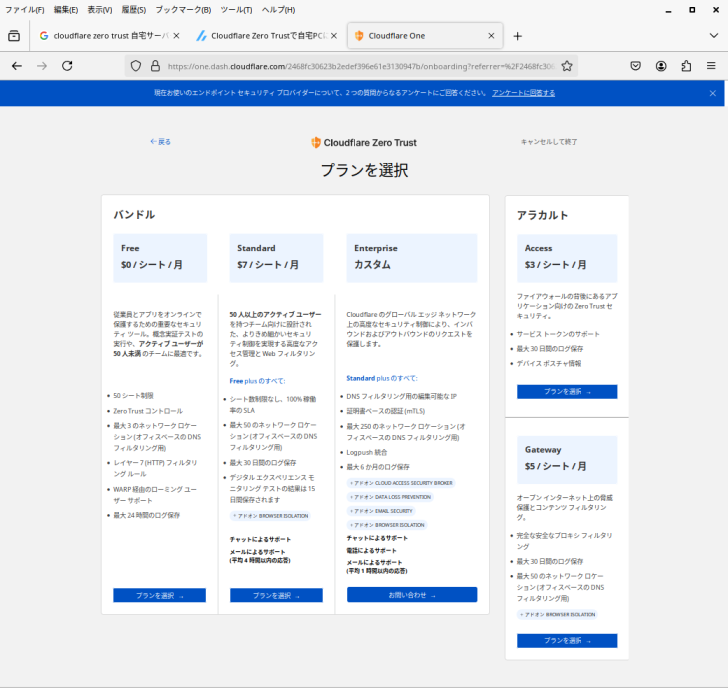728x688 pixels.
Task: Choose the Gateway plan button
Action: [567, 641]
